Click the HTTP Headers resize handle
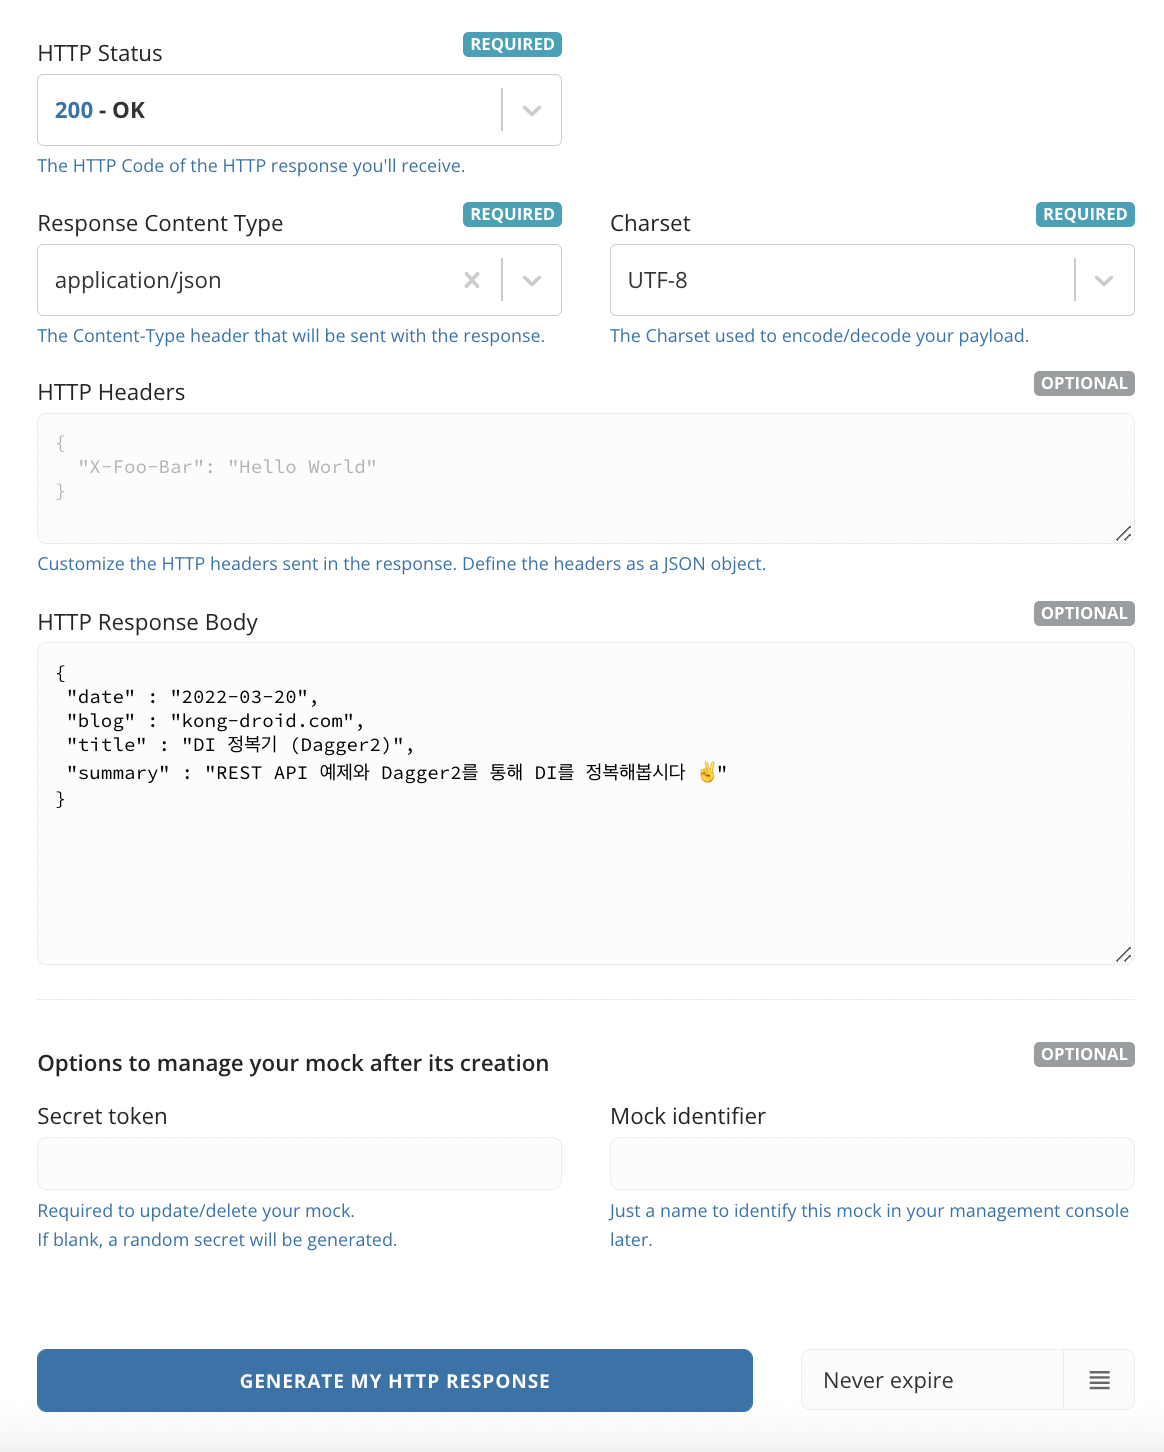The height and width of the screenshot is (1452, 1164). pyautogui.click(x=1124, y=534)
